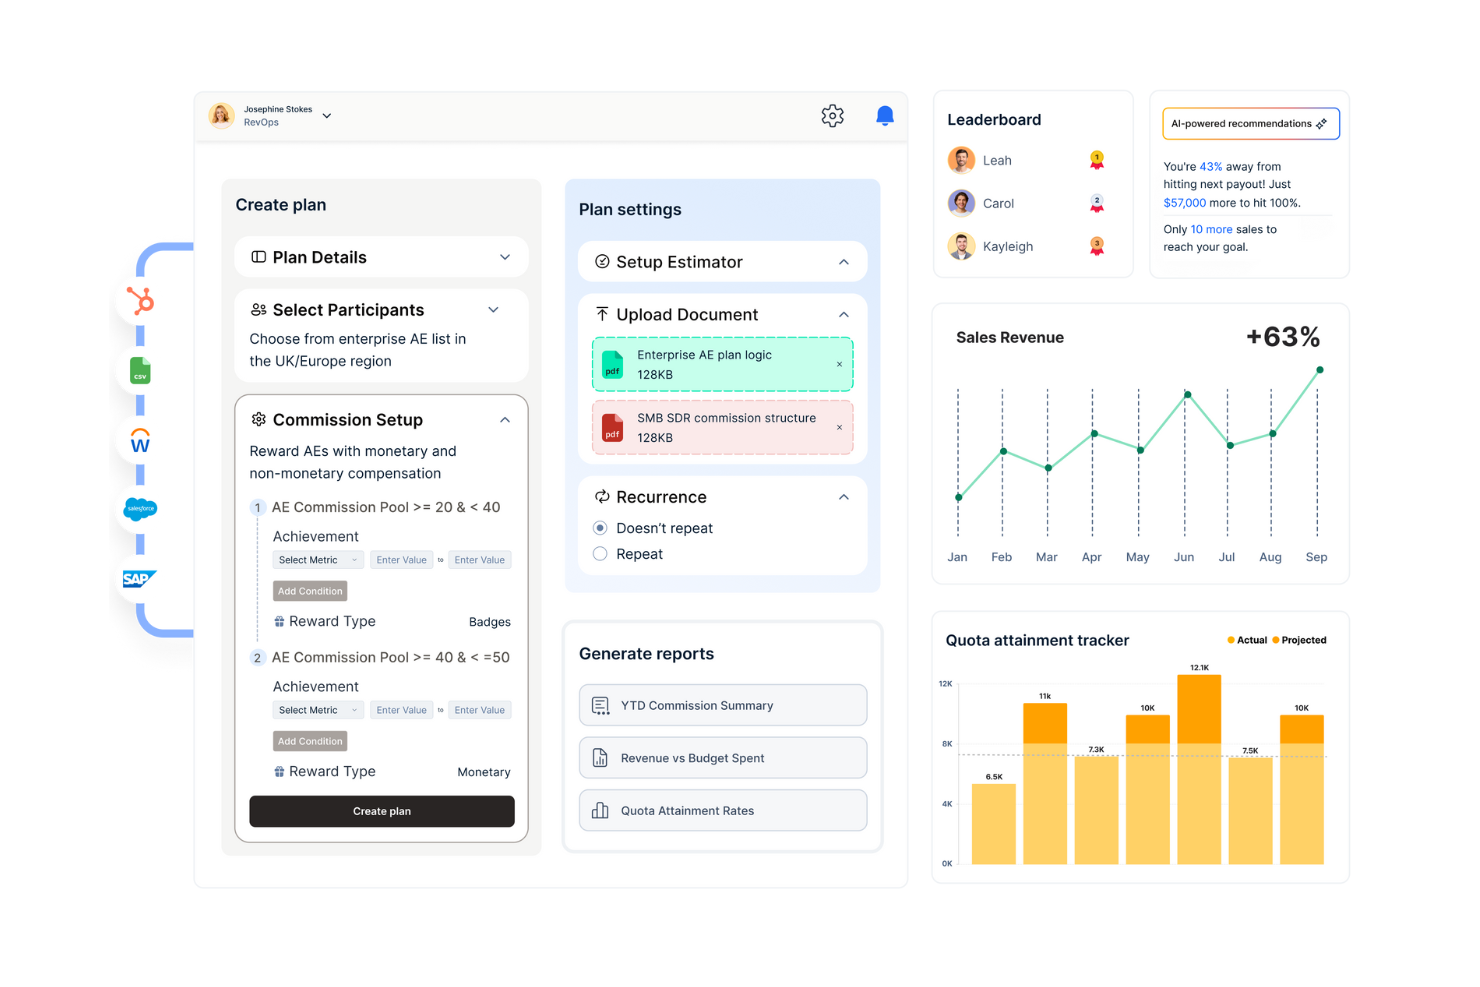The width and height of the screenshot is (1480, 987).
Task: Click the YTD Commission Summary report icon
Action: click(x=601, y=704)
